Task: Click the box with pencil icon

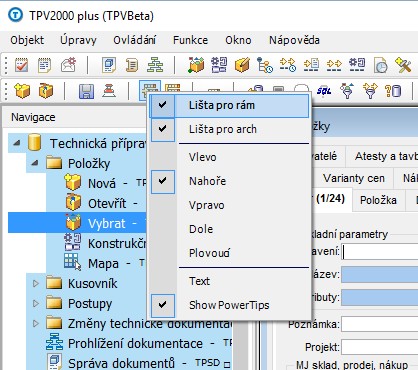Action: click(242, 65)
